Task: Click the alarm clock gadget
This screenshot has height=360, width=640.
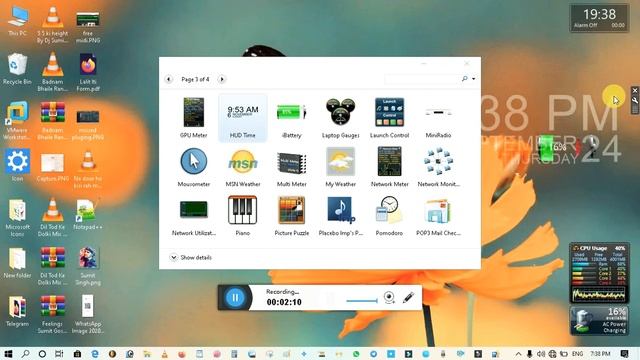Action: tap(599, 18)
